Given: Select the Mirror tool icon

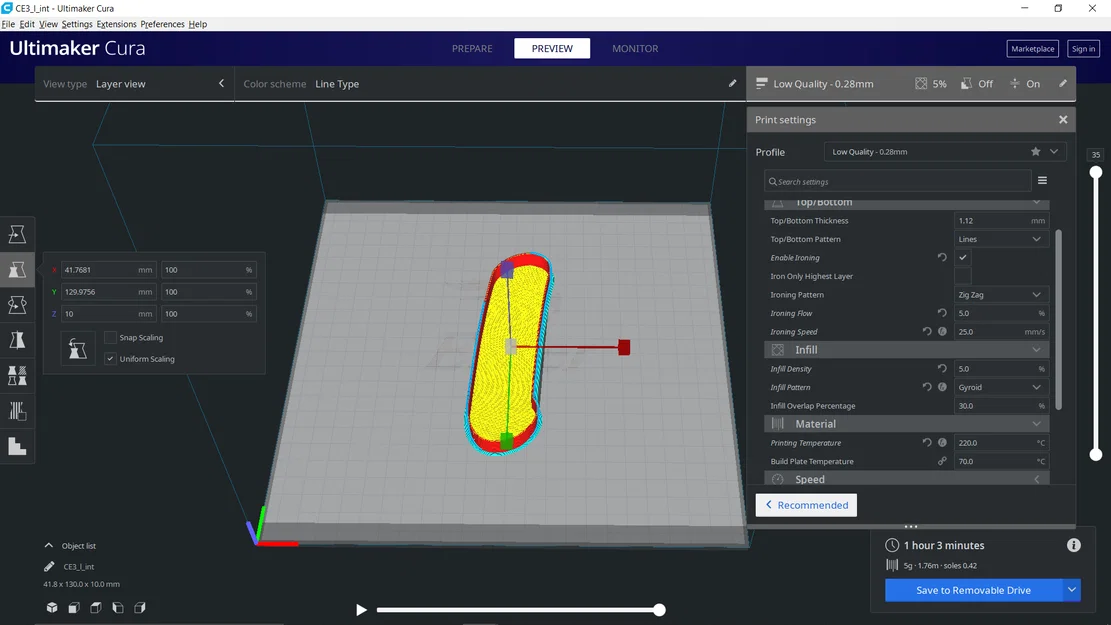Looking at the screenshot, I should tap(17, 340).
